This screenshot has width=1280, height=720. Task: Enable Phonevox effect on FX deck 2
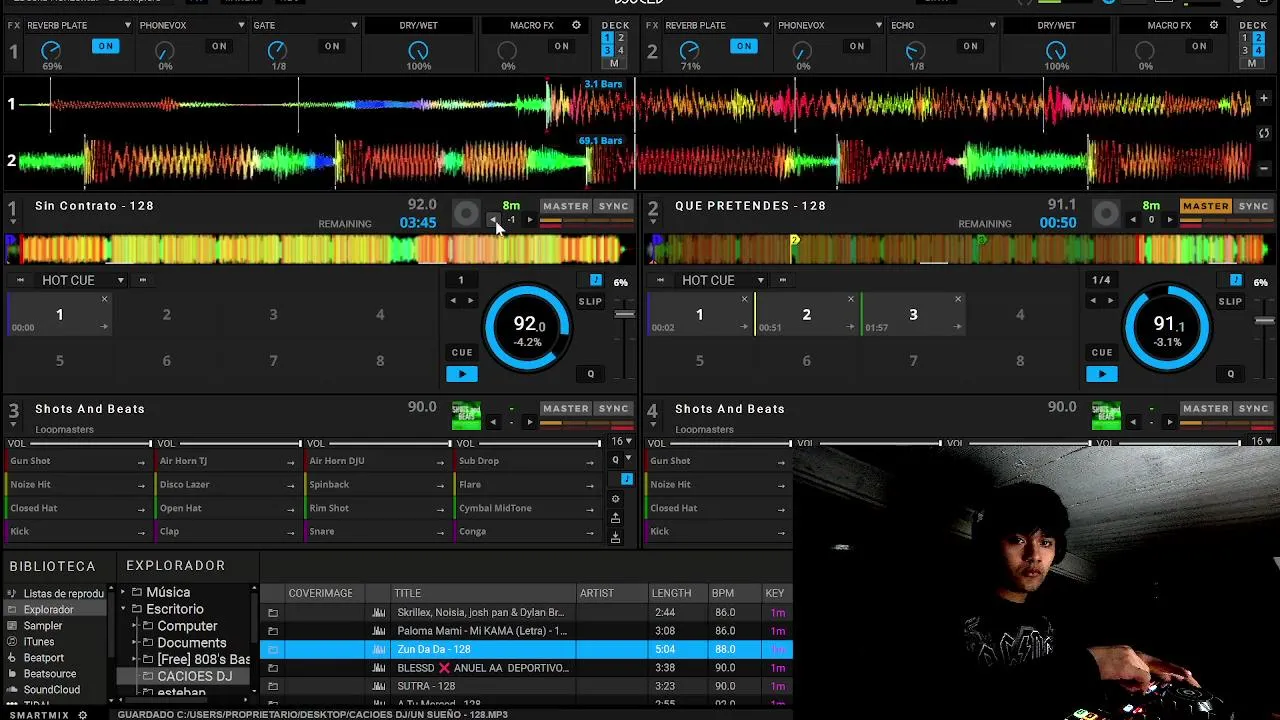tap(857, 46)
